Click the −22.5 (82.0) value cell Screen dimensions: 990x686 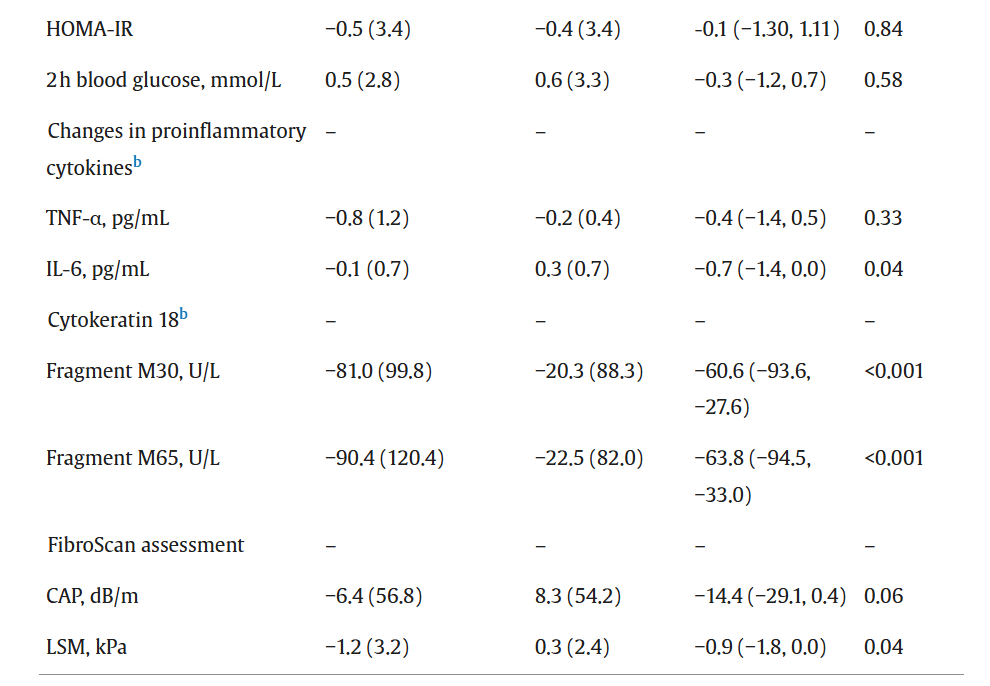tap(589, 459)
